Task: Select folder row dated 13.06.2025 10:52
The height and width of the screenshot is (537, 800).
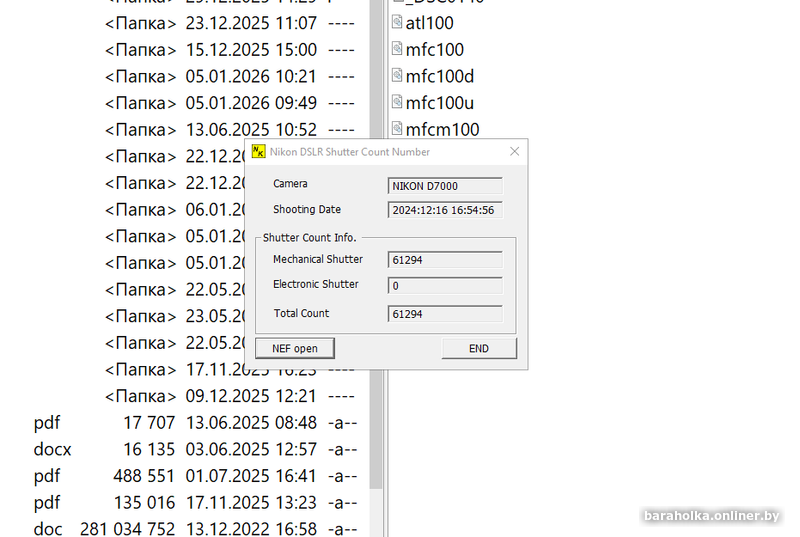Action: point(230,130)
